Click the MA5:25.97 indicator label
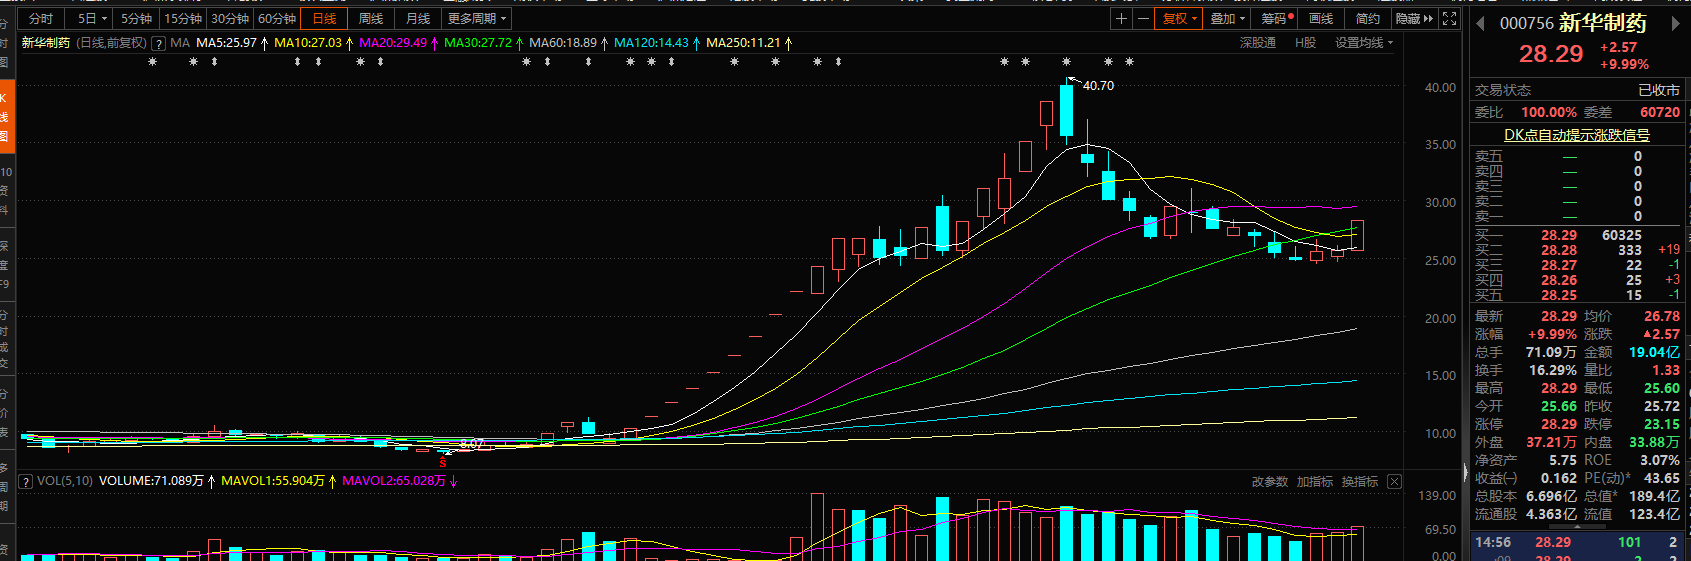 (x=227, y=43)
